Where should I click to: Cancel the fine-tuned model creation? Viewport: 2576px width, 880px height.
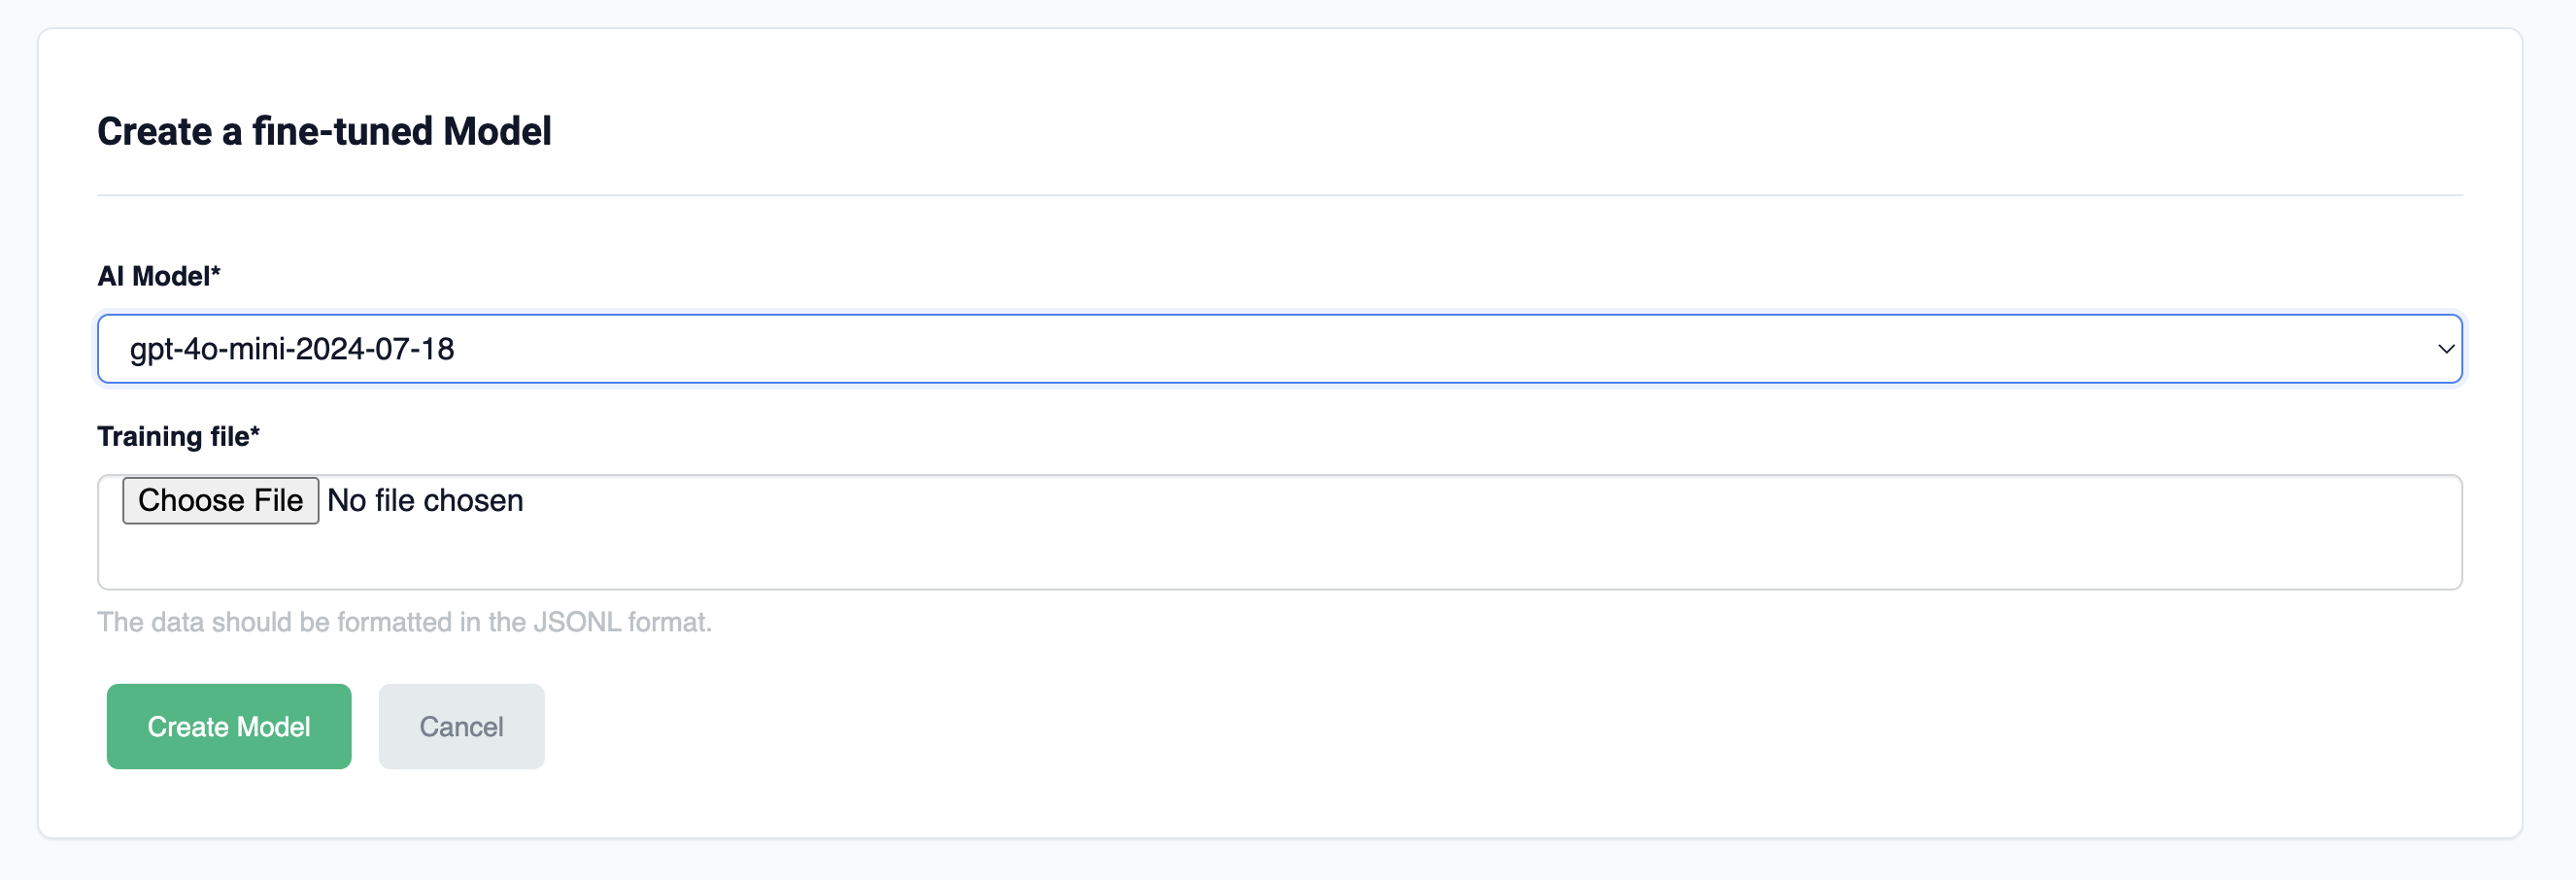[461, 727]
